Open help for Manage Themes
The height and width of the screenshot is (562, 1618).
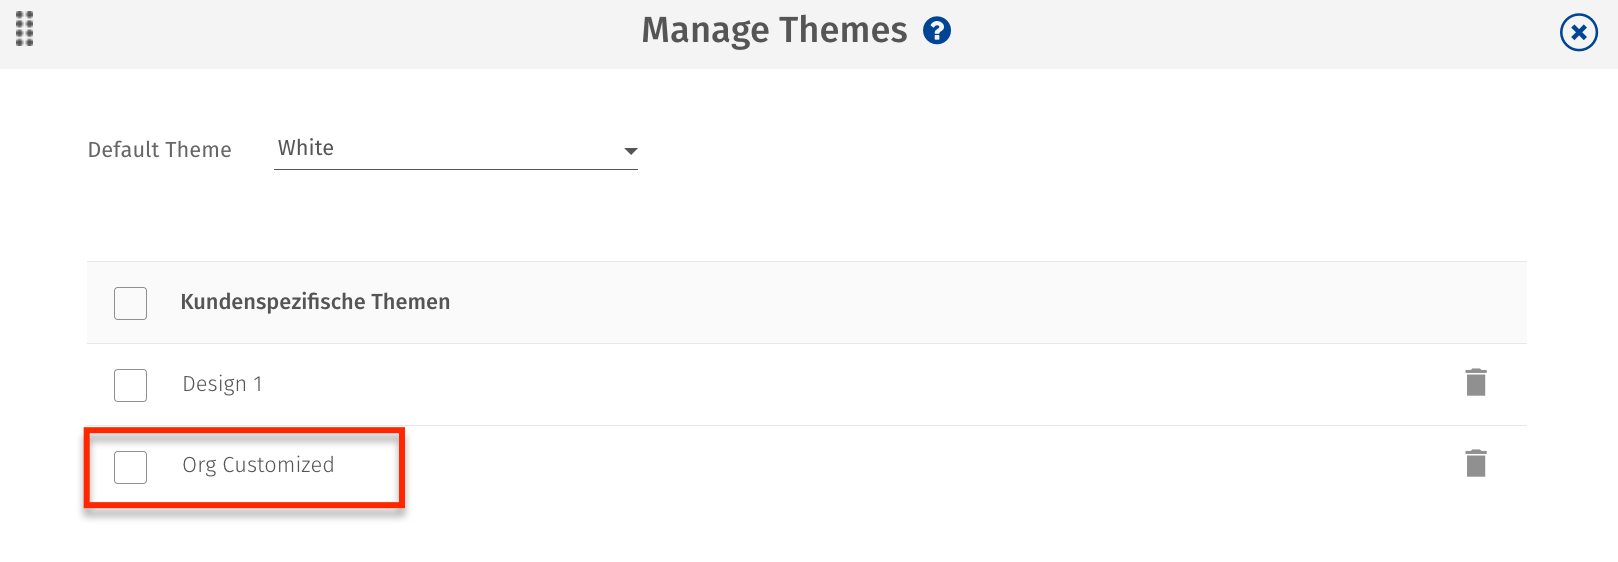pos(937,31)
